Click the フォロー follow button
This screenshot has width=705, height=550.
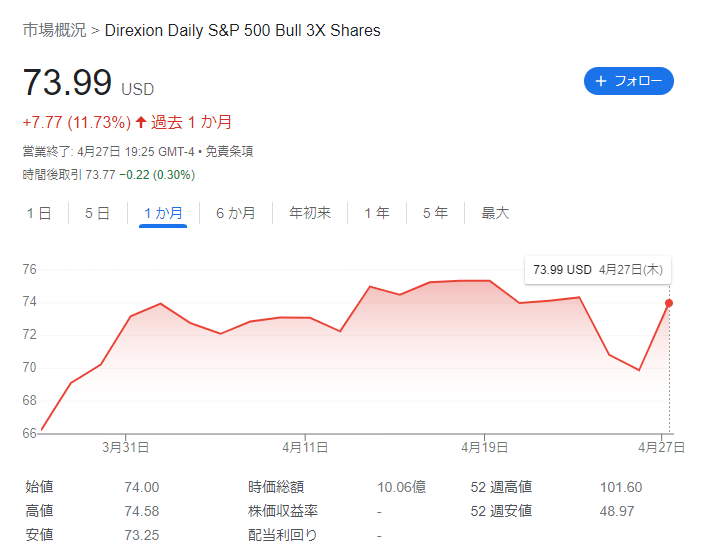coord(628,81)
